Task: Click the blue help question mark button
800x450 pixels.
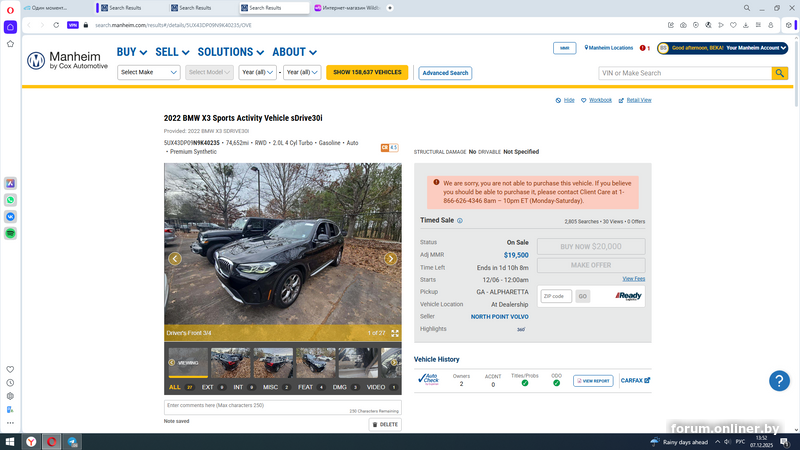Action: [x=779, y=381]
